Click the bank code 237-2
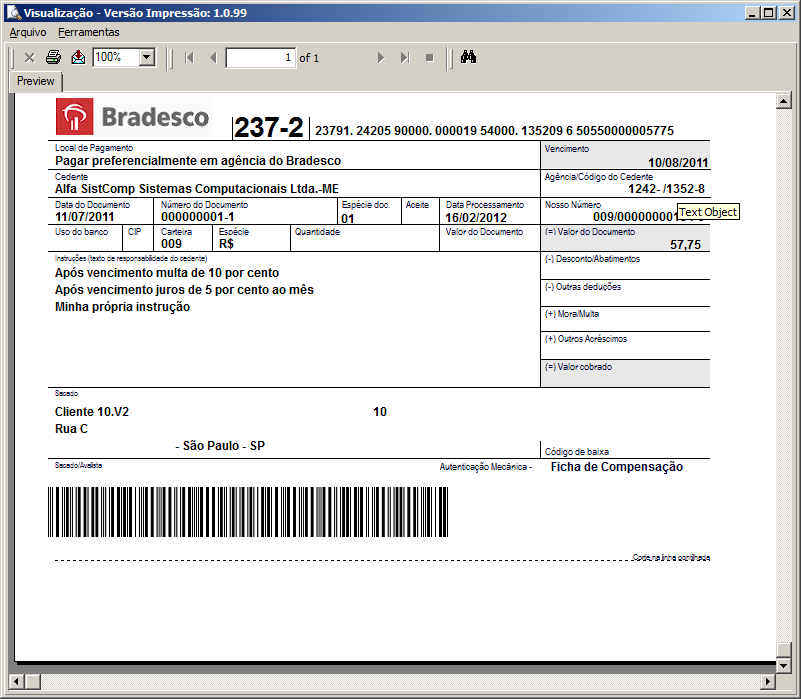Image resolution: width=801 pixels, height=699 pixels. [269, 127]
